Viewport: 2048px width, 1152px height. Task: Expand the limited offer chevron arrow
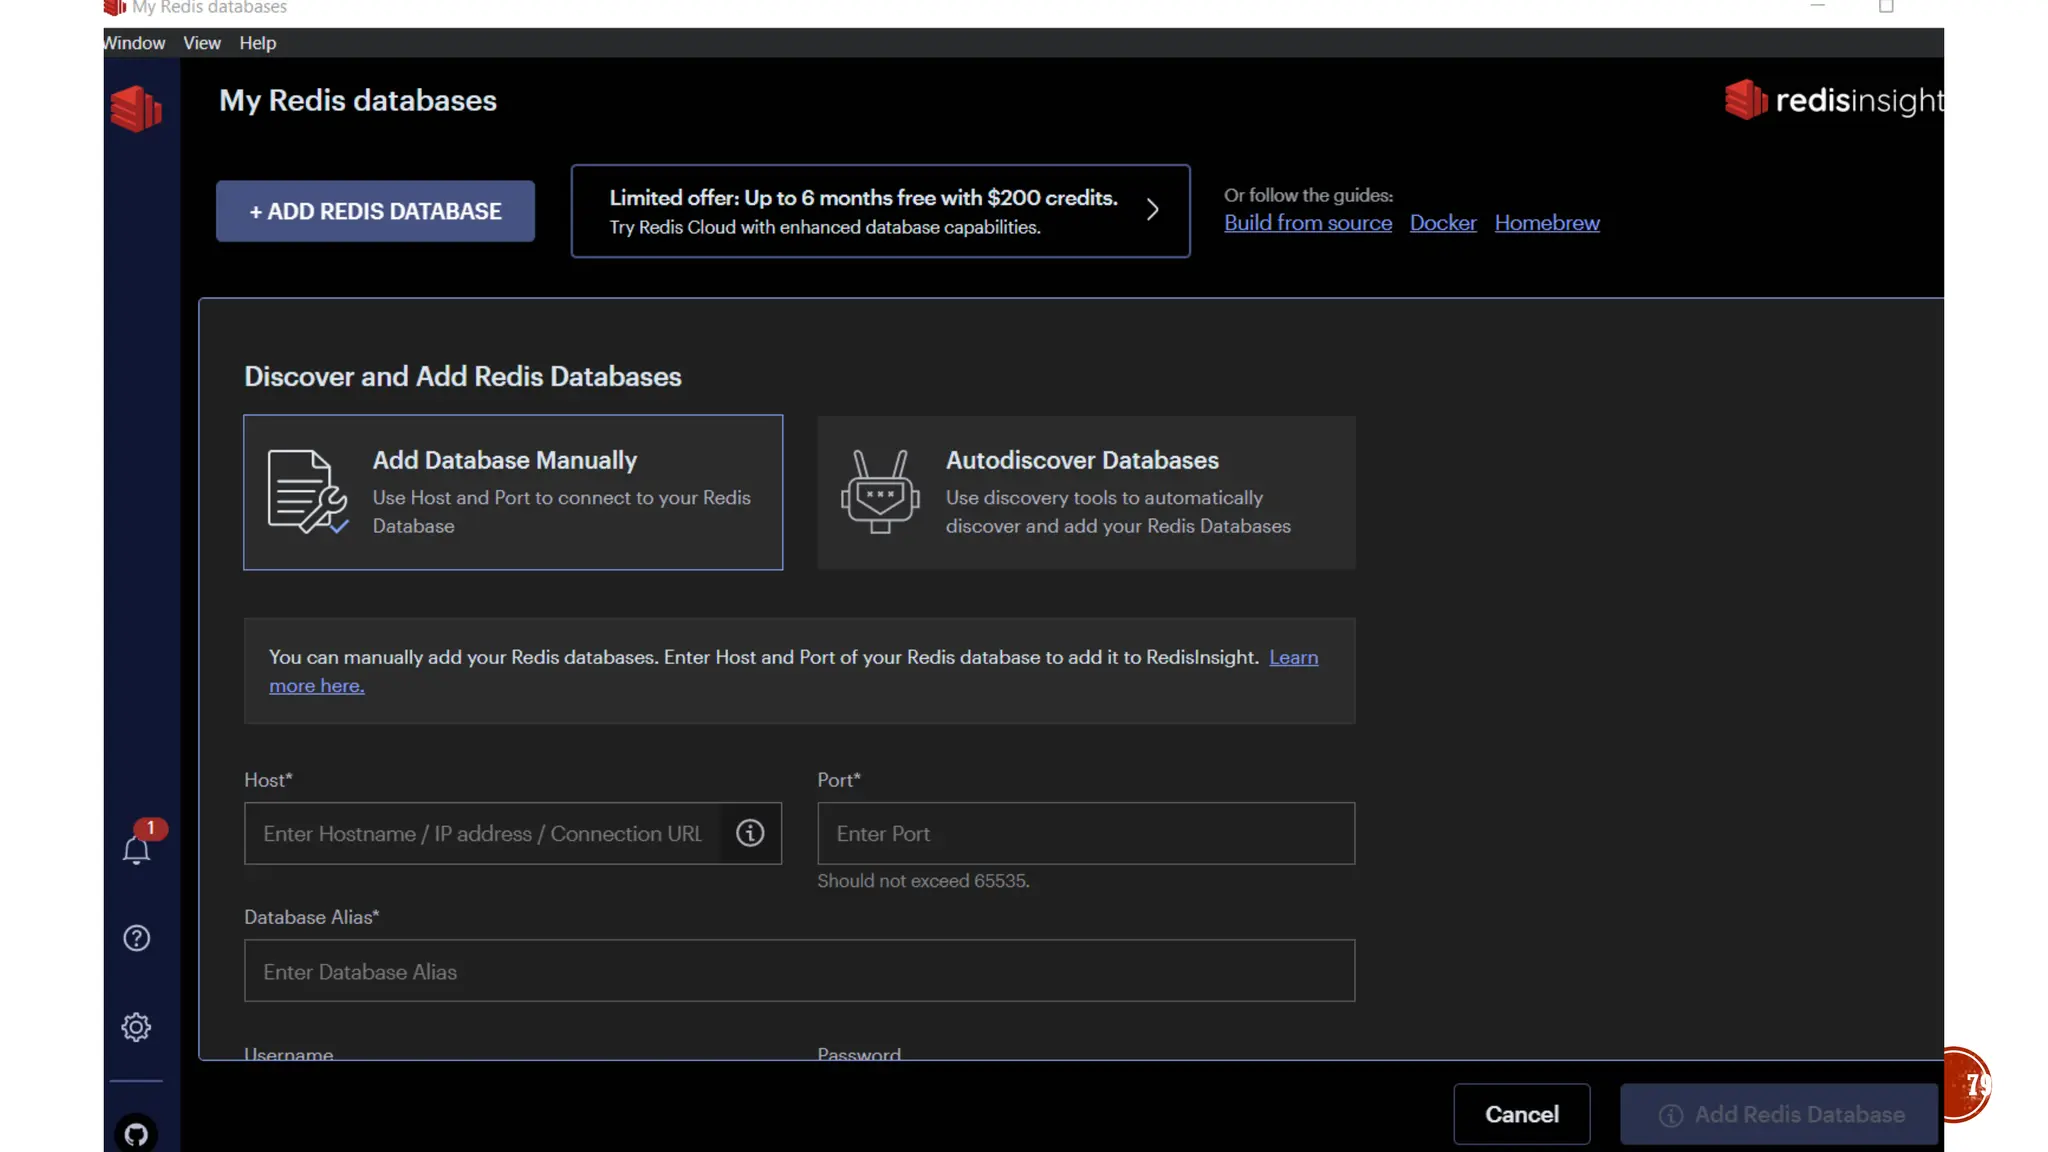click(x=1152, y=210)
